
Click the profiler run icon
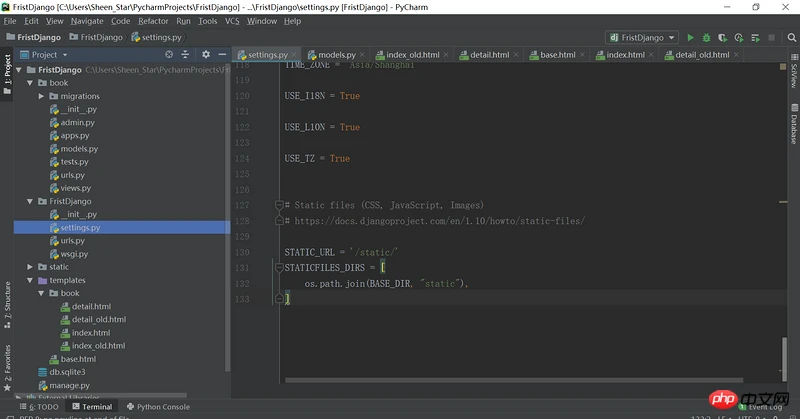pyautogui.click(x=738, y=38)
